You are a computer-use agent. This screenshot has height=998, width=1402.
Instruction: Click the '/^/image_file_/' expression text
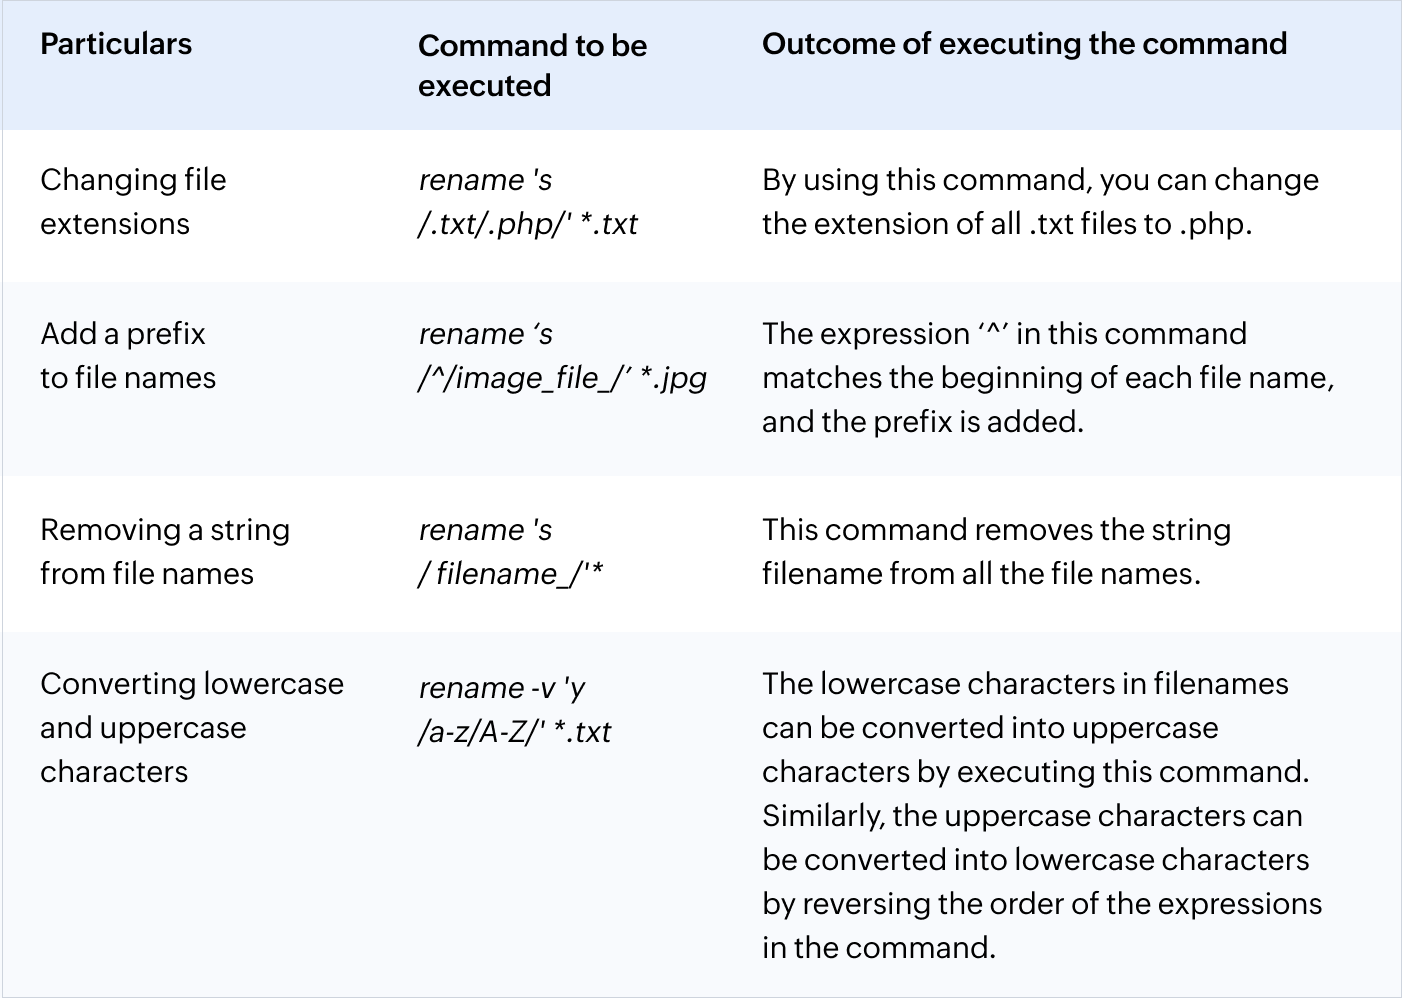(x=524, y=378)
